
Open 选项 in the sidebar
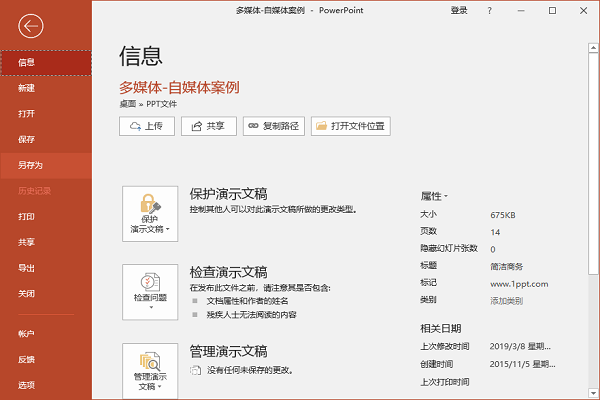(x=46, y=385)
